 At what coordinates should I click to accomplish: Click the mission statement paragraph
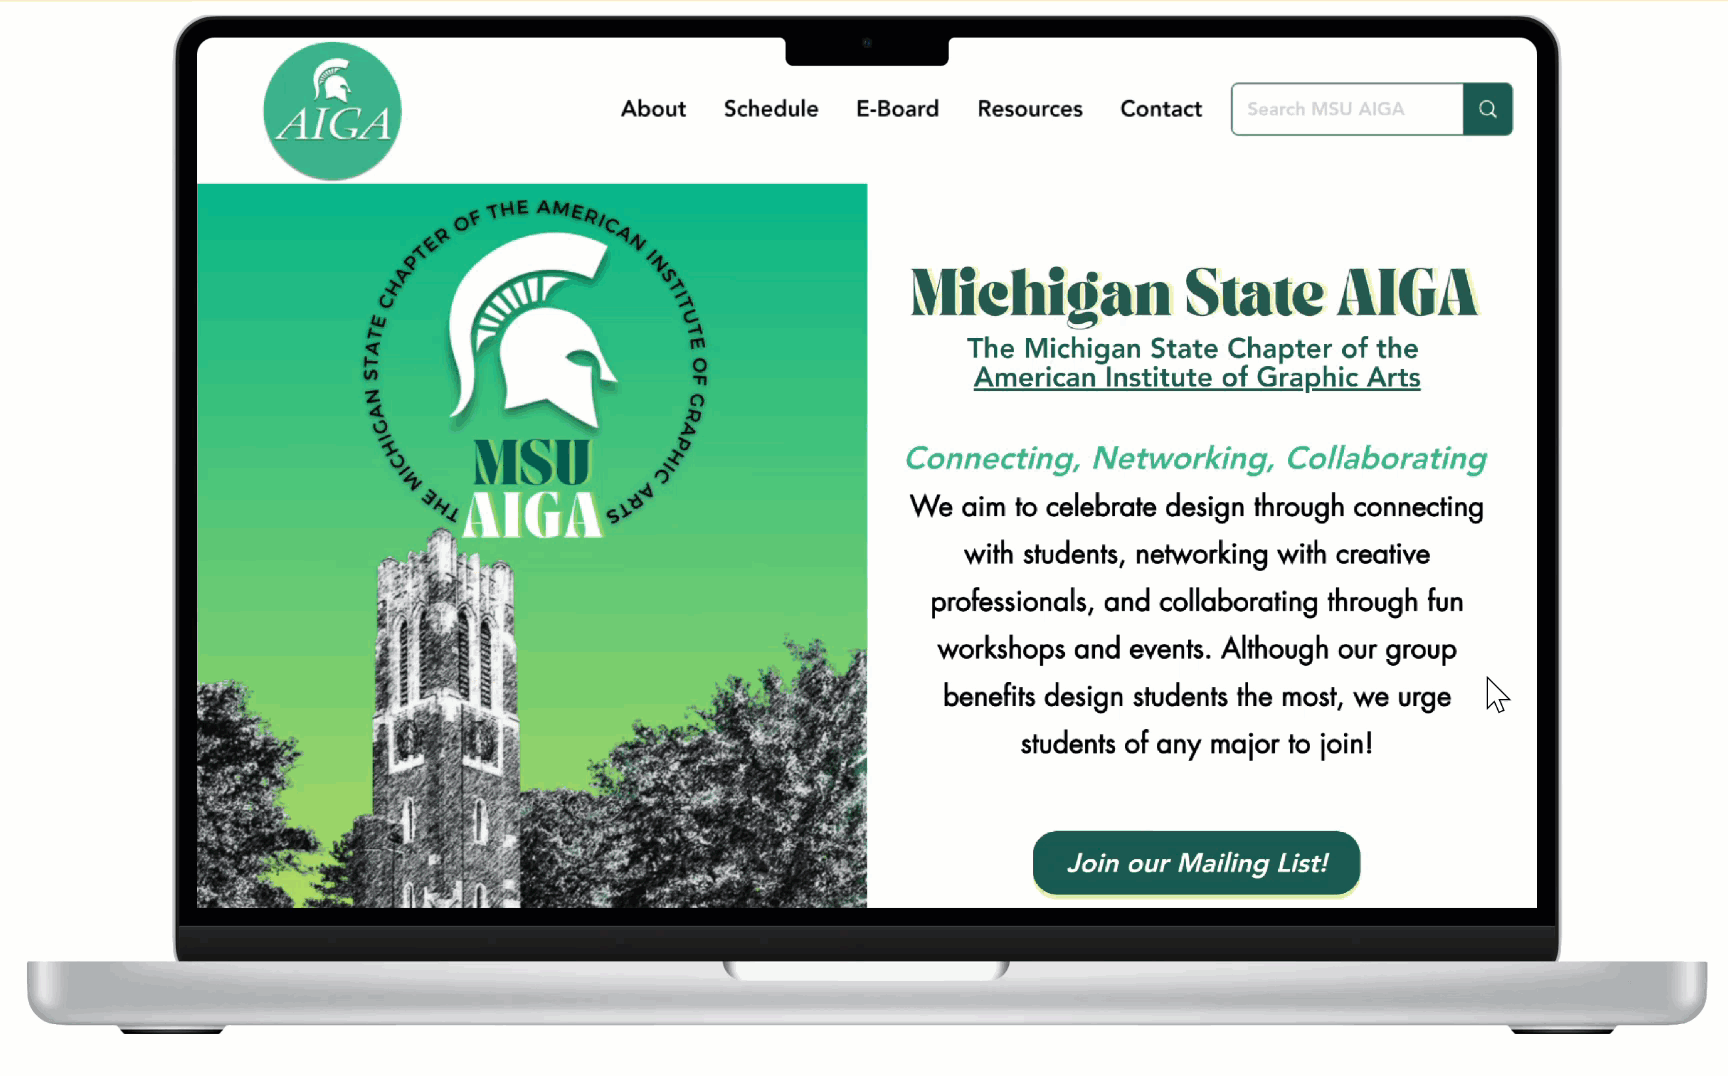click(1196, 625)
